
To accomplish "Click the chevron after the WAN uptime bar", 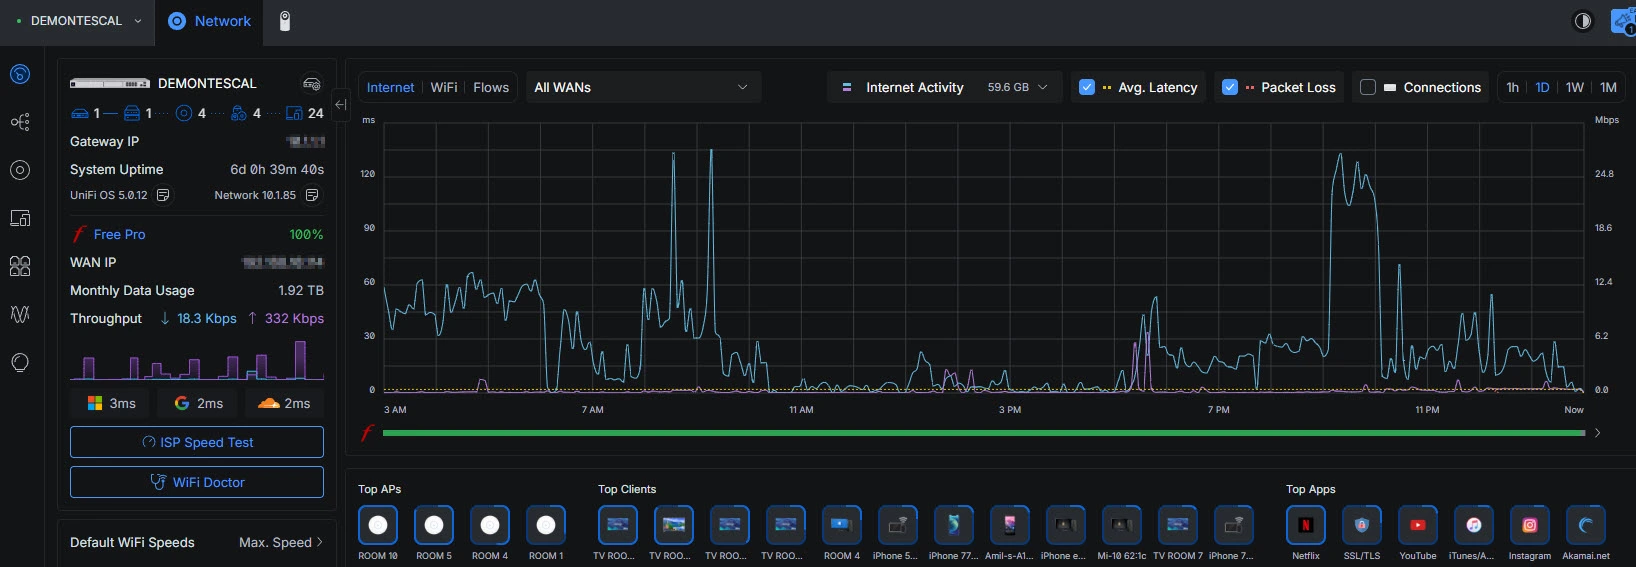I will tap(1597, 433).
